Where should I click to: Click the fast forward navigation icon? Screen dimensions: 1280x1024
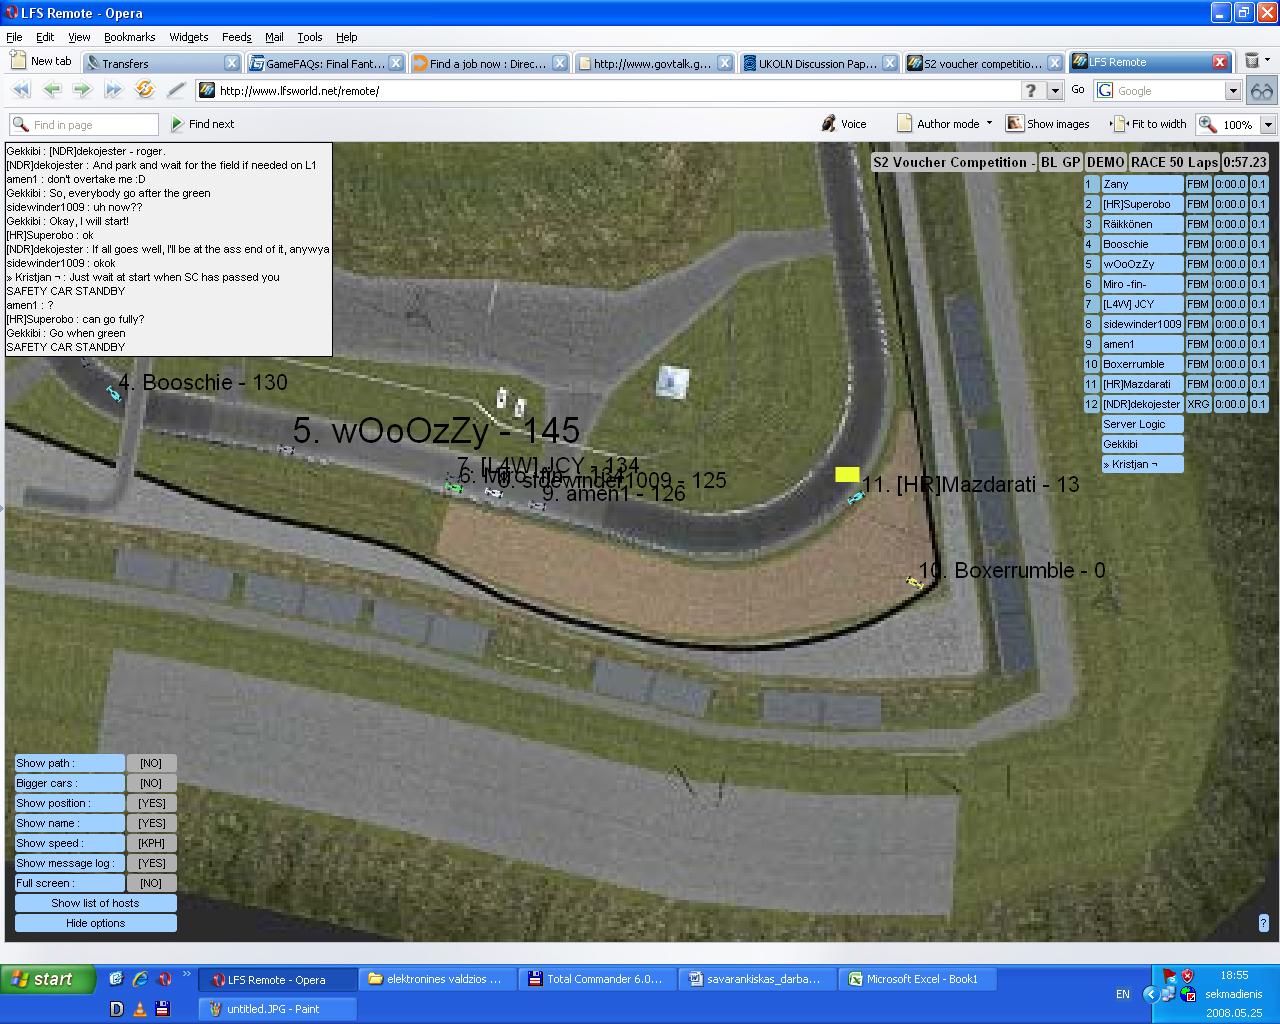pyautogui.click(x=113, y=90)
